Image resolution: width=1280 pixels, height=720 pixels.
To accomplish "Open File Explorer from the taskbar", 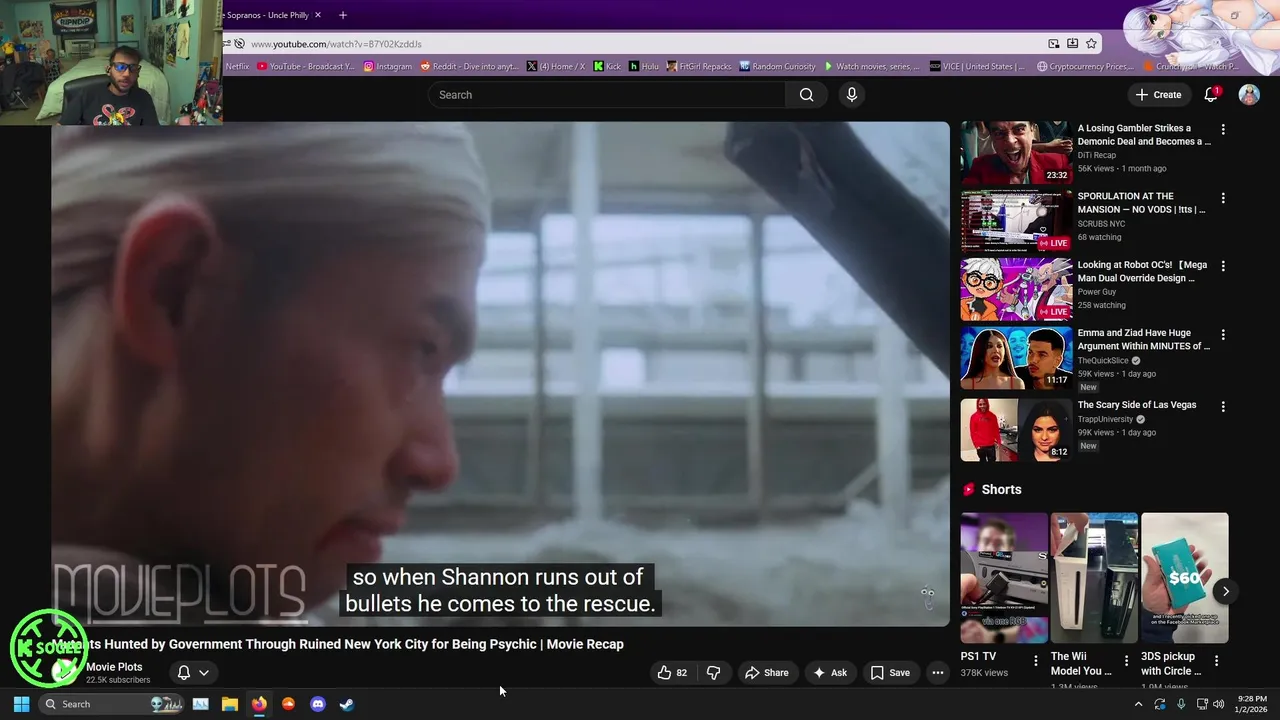I will (230, 704).
